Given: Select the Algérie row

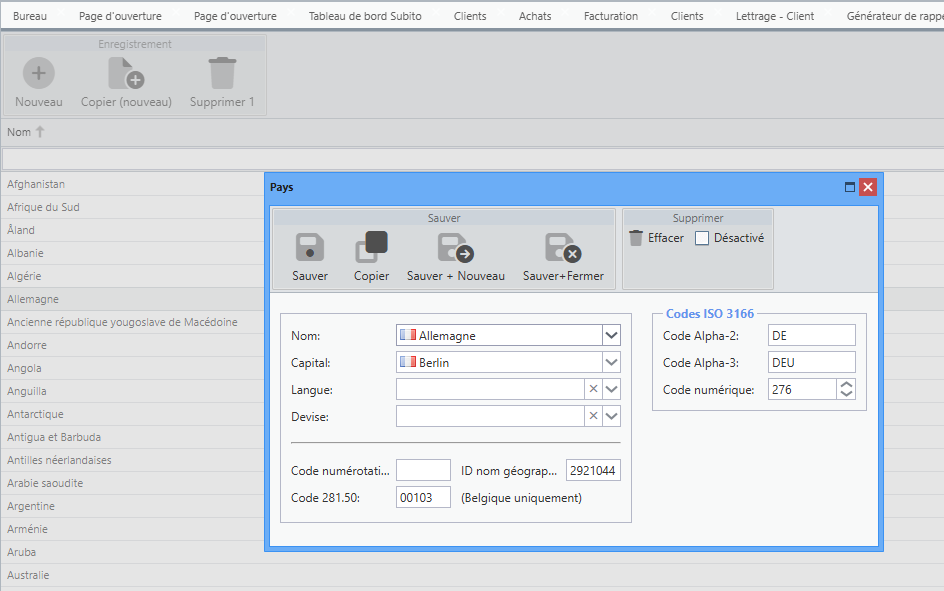Looking at the screenshot, I should click(24, 276).
